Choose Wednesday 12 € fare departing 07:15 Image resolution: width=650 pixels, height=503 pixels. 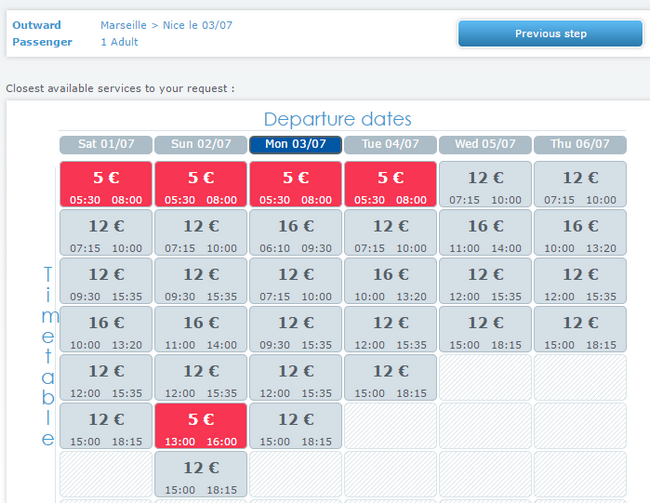coord(485,184)
